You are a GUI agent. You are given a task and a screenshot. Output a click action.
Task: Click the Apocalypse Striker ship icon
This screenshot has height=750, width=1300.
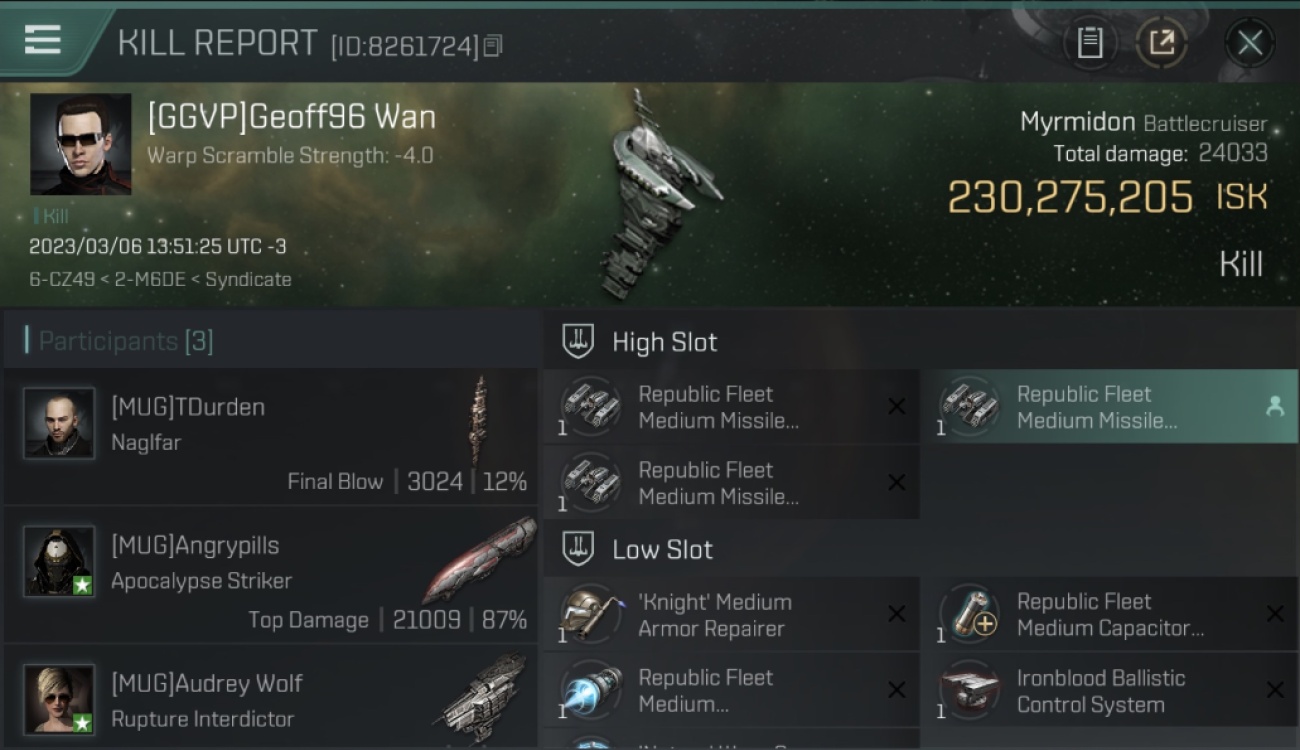(x=480, y=558)
